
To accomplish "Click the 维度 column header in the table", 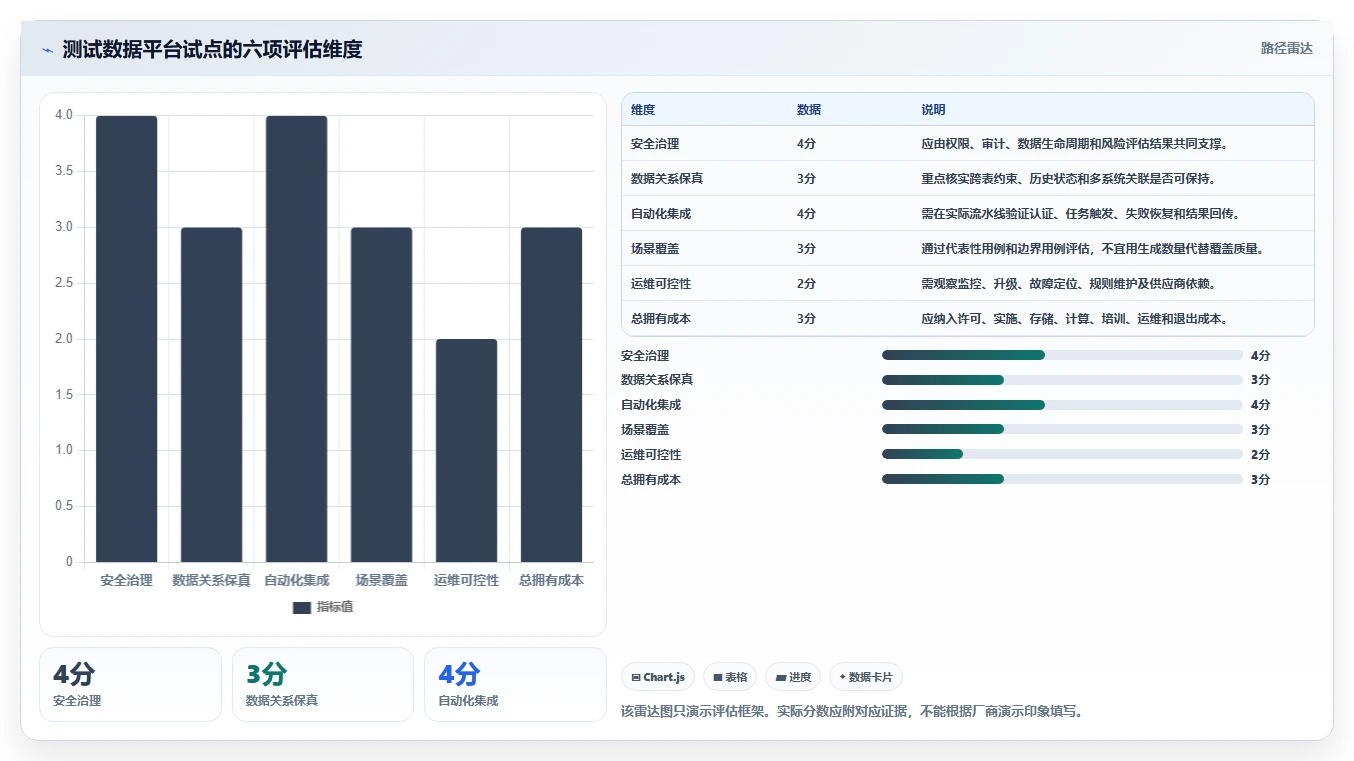I will click(643, 110).
